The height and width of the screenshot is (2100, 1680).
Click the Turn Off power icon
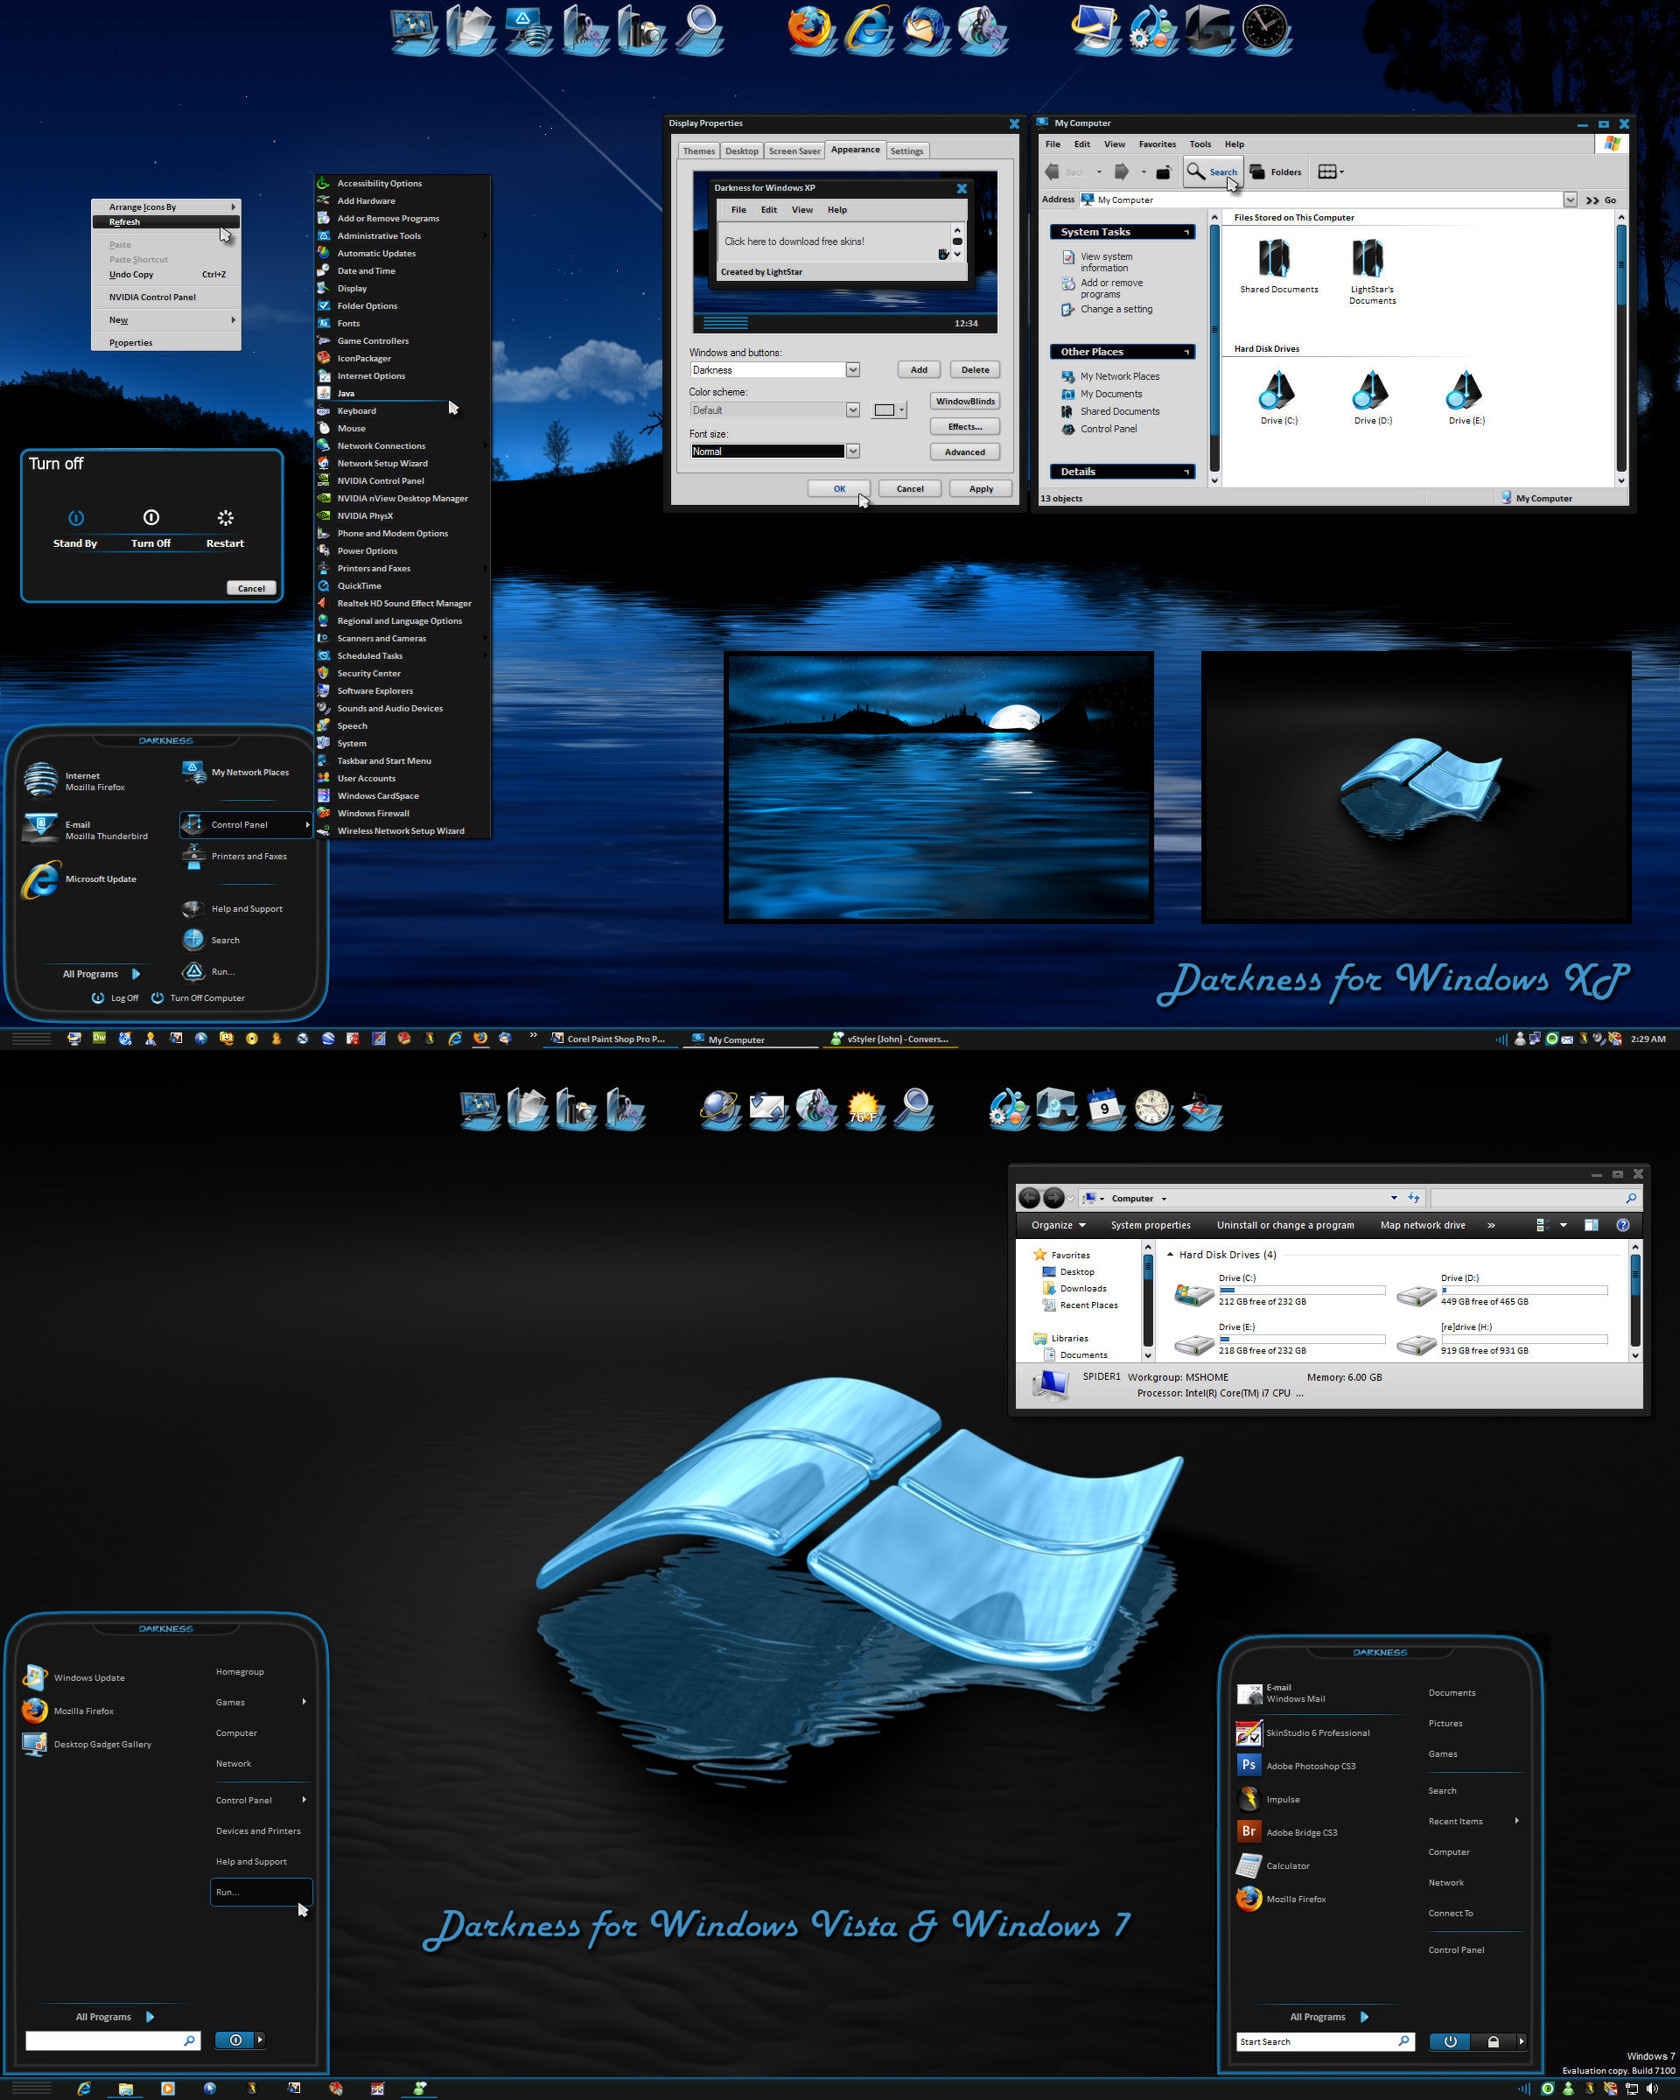[x=151, y=518]
